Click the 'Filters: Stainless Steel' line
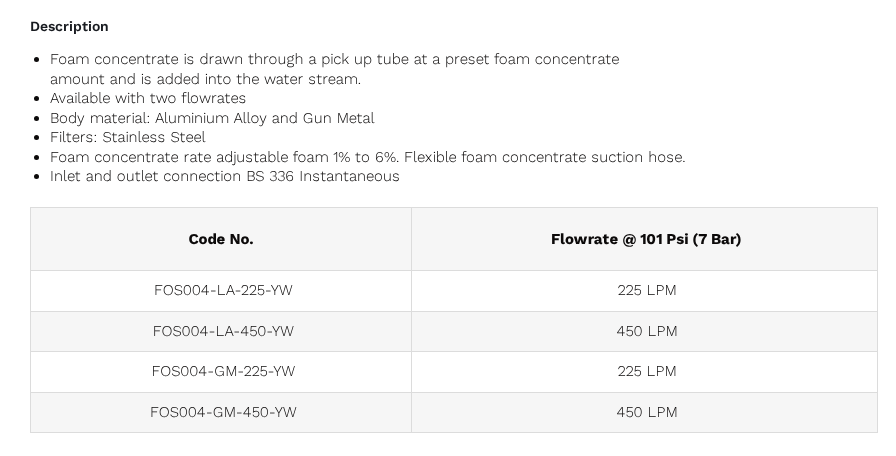The width and height of the screenshot is (896, 456). point(128,137)
